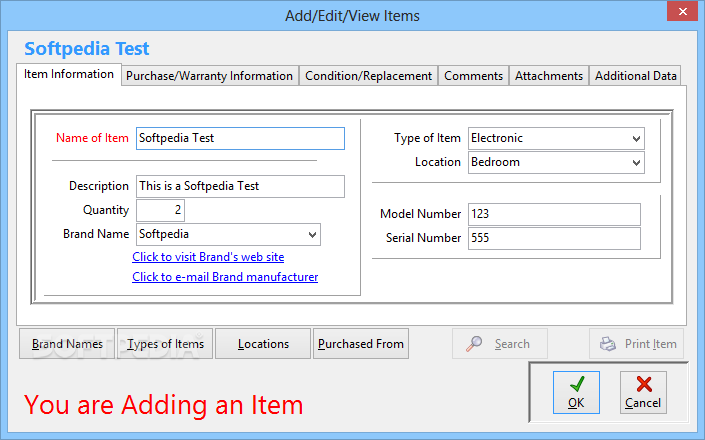This screenshot has width=705, height=440.
Task: Click the Model Number field
Action: click(x=554, y=214)
